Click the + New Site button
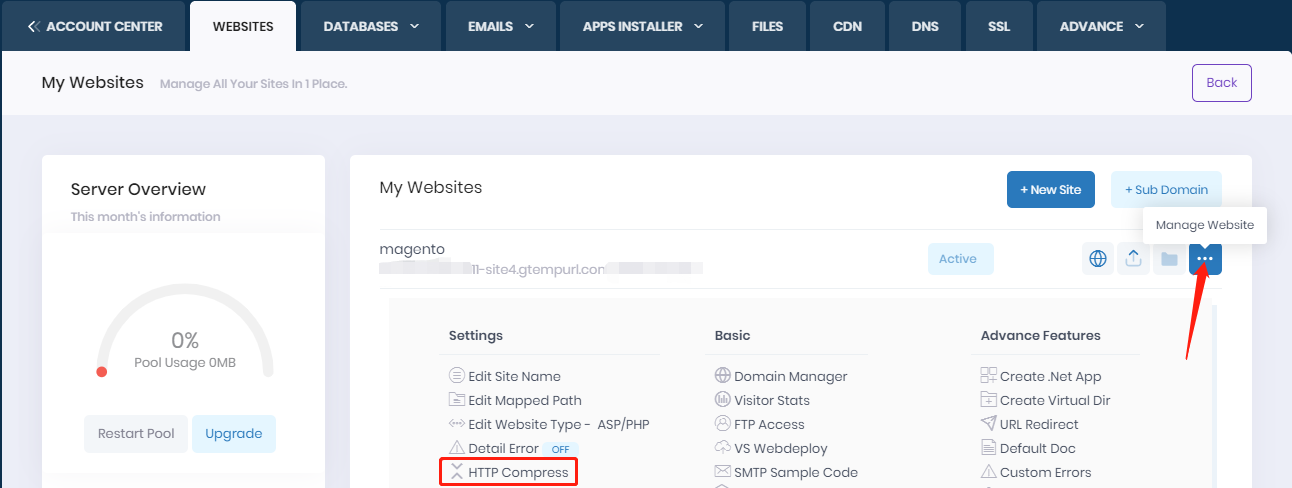1292x488 pixels. pos(1050,190)
